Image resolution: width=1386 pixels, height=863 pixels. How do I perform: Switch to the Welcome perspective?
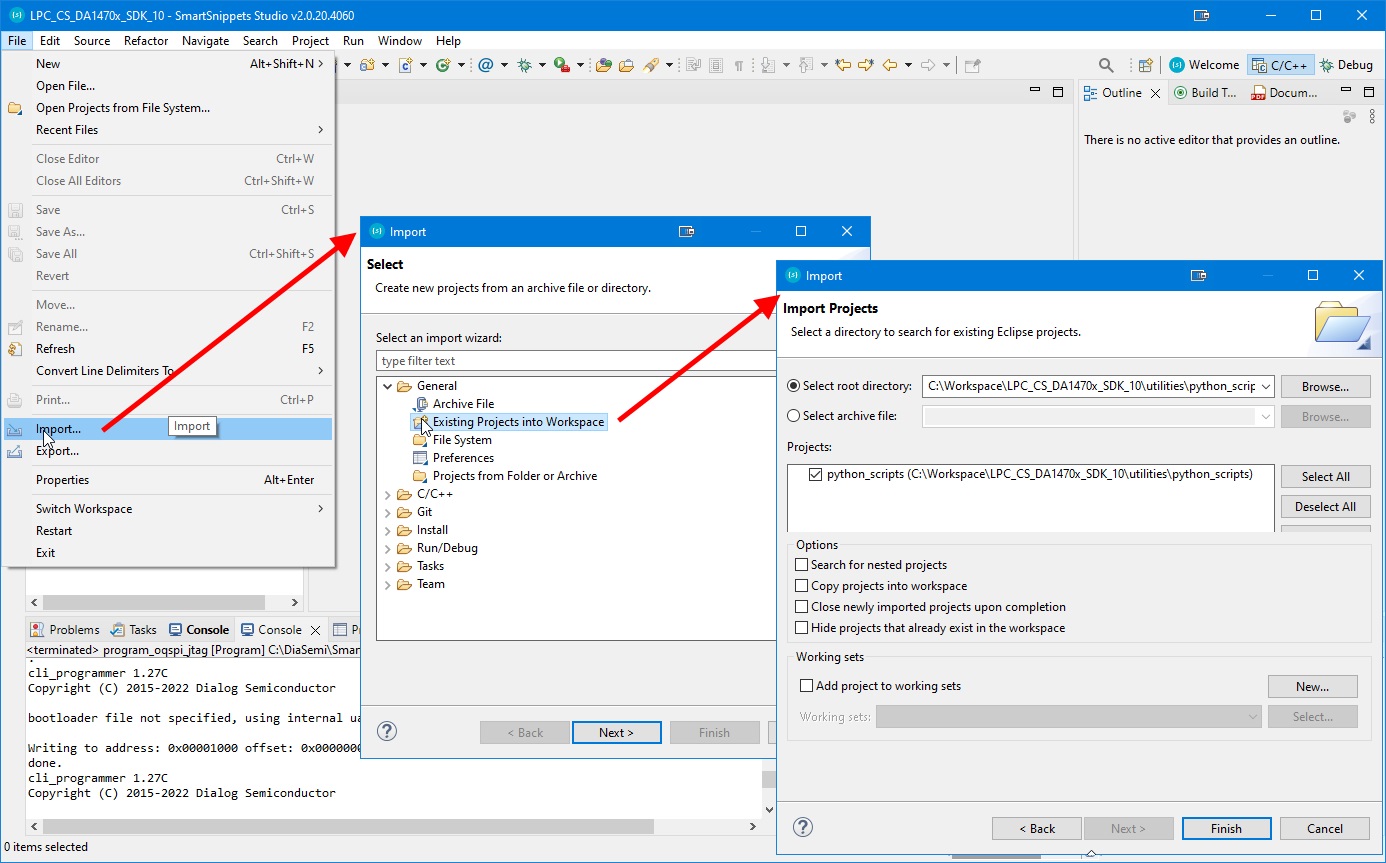(x=1205, y=65)
